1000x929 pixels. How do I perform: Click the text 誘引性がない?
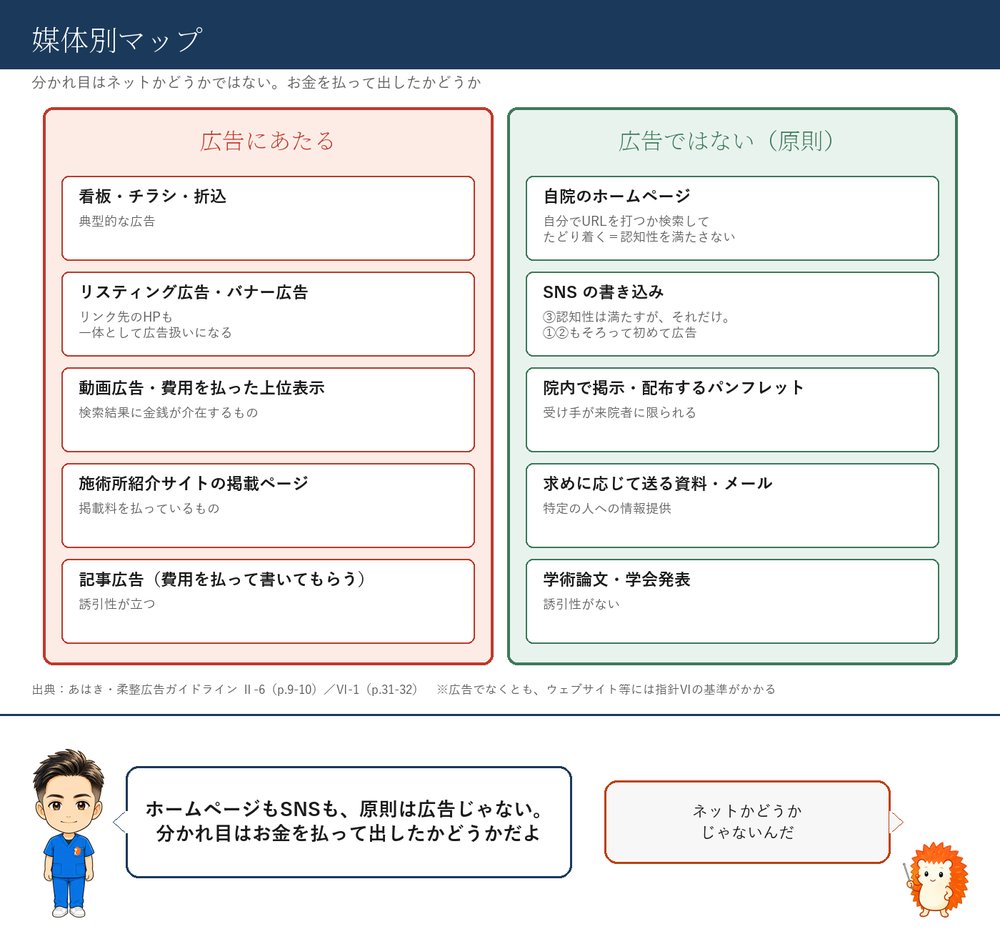coord(581,604)
